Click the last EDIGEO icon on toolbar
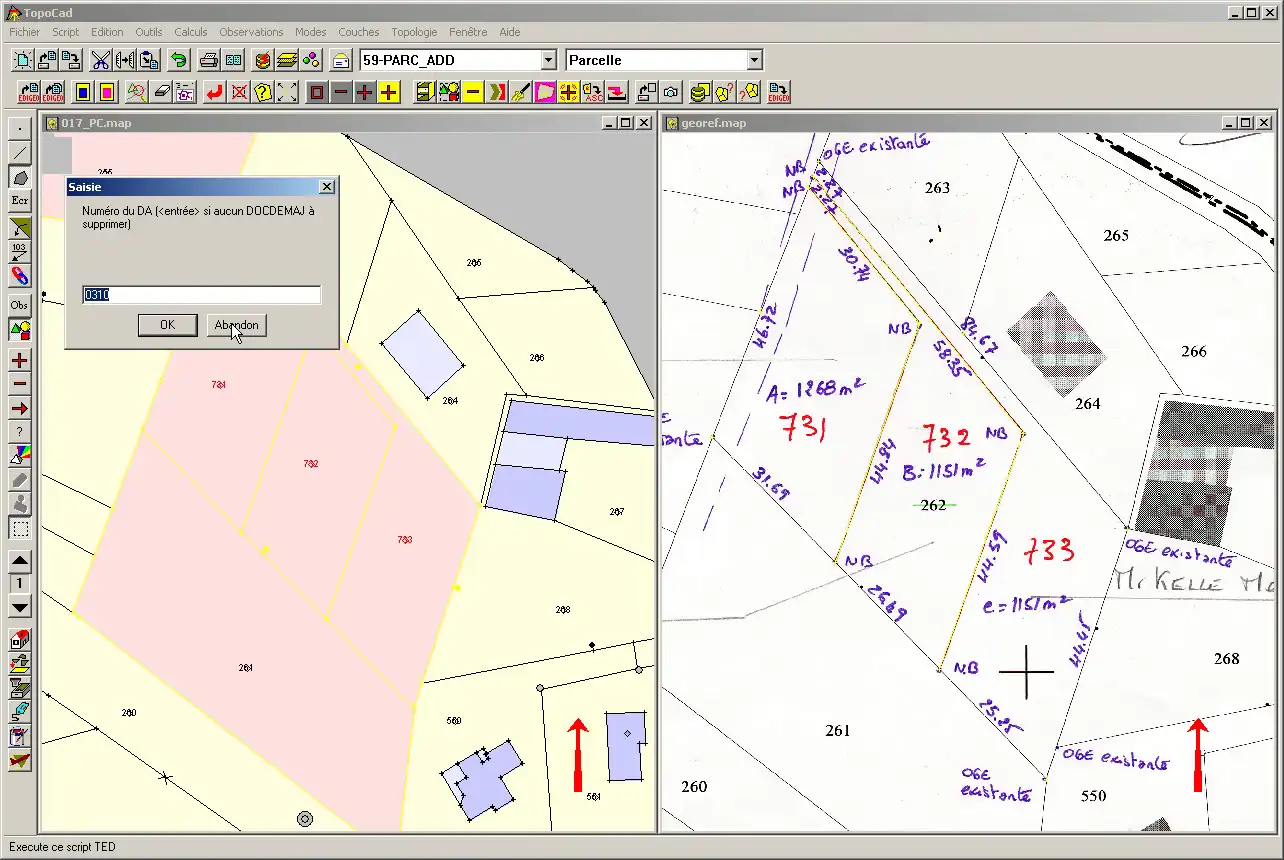 pos(779,92)
